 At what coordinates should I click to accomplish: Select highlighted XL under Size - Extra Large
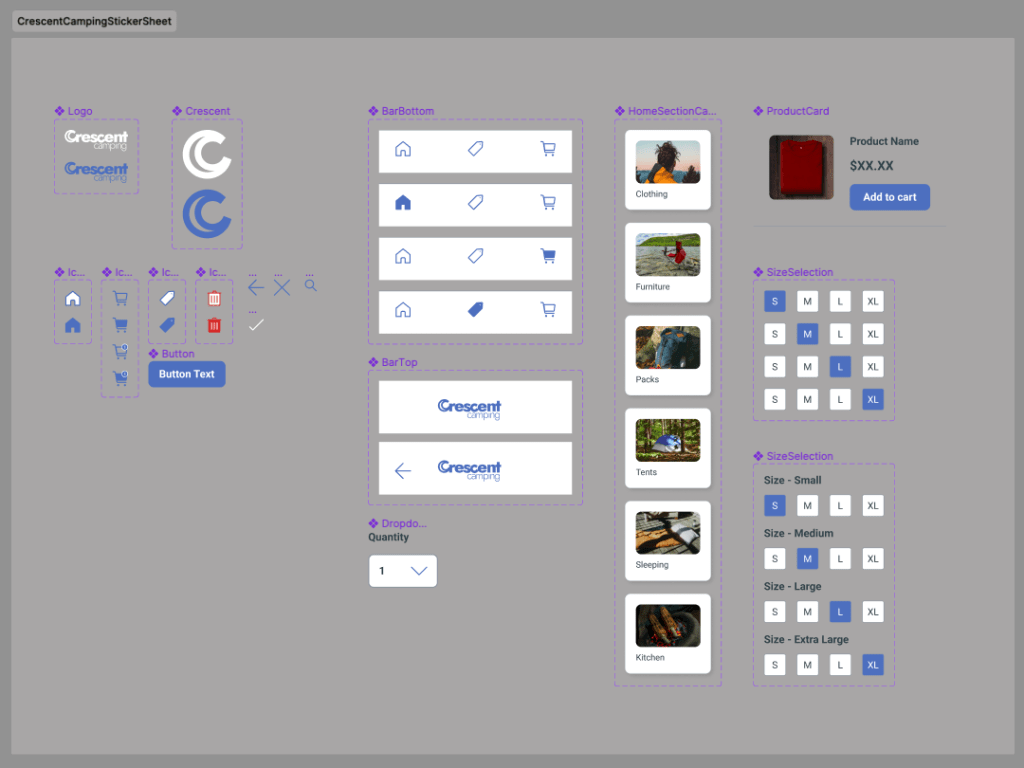873,665
